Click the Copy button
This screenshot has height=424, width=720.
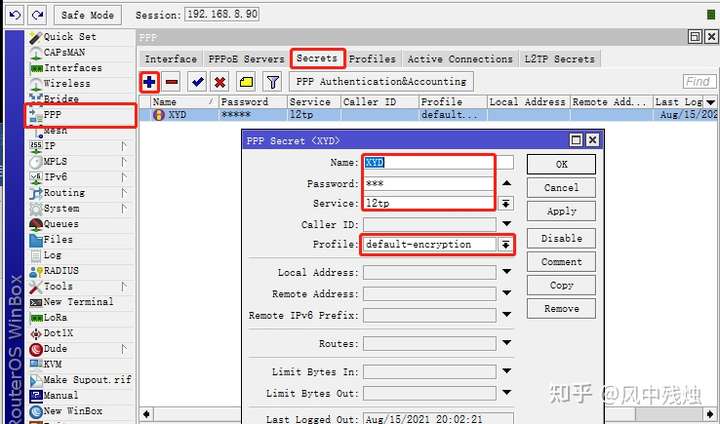(x=561, y=285)
